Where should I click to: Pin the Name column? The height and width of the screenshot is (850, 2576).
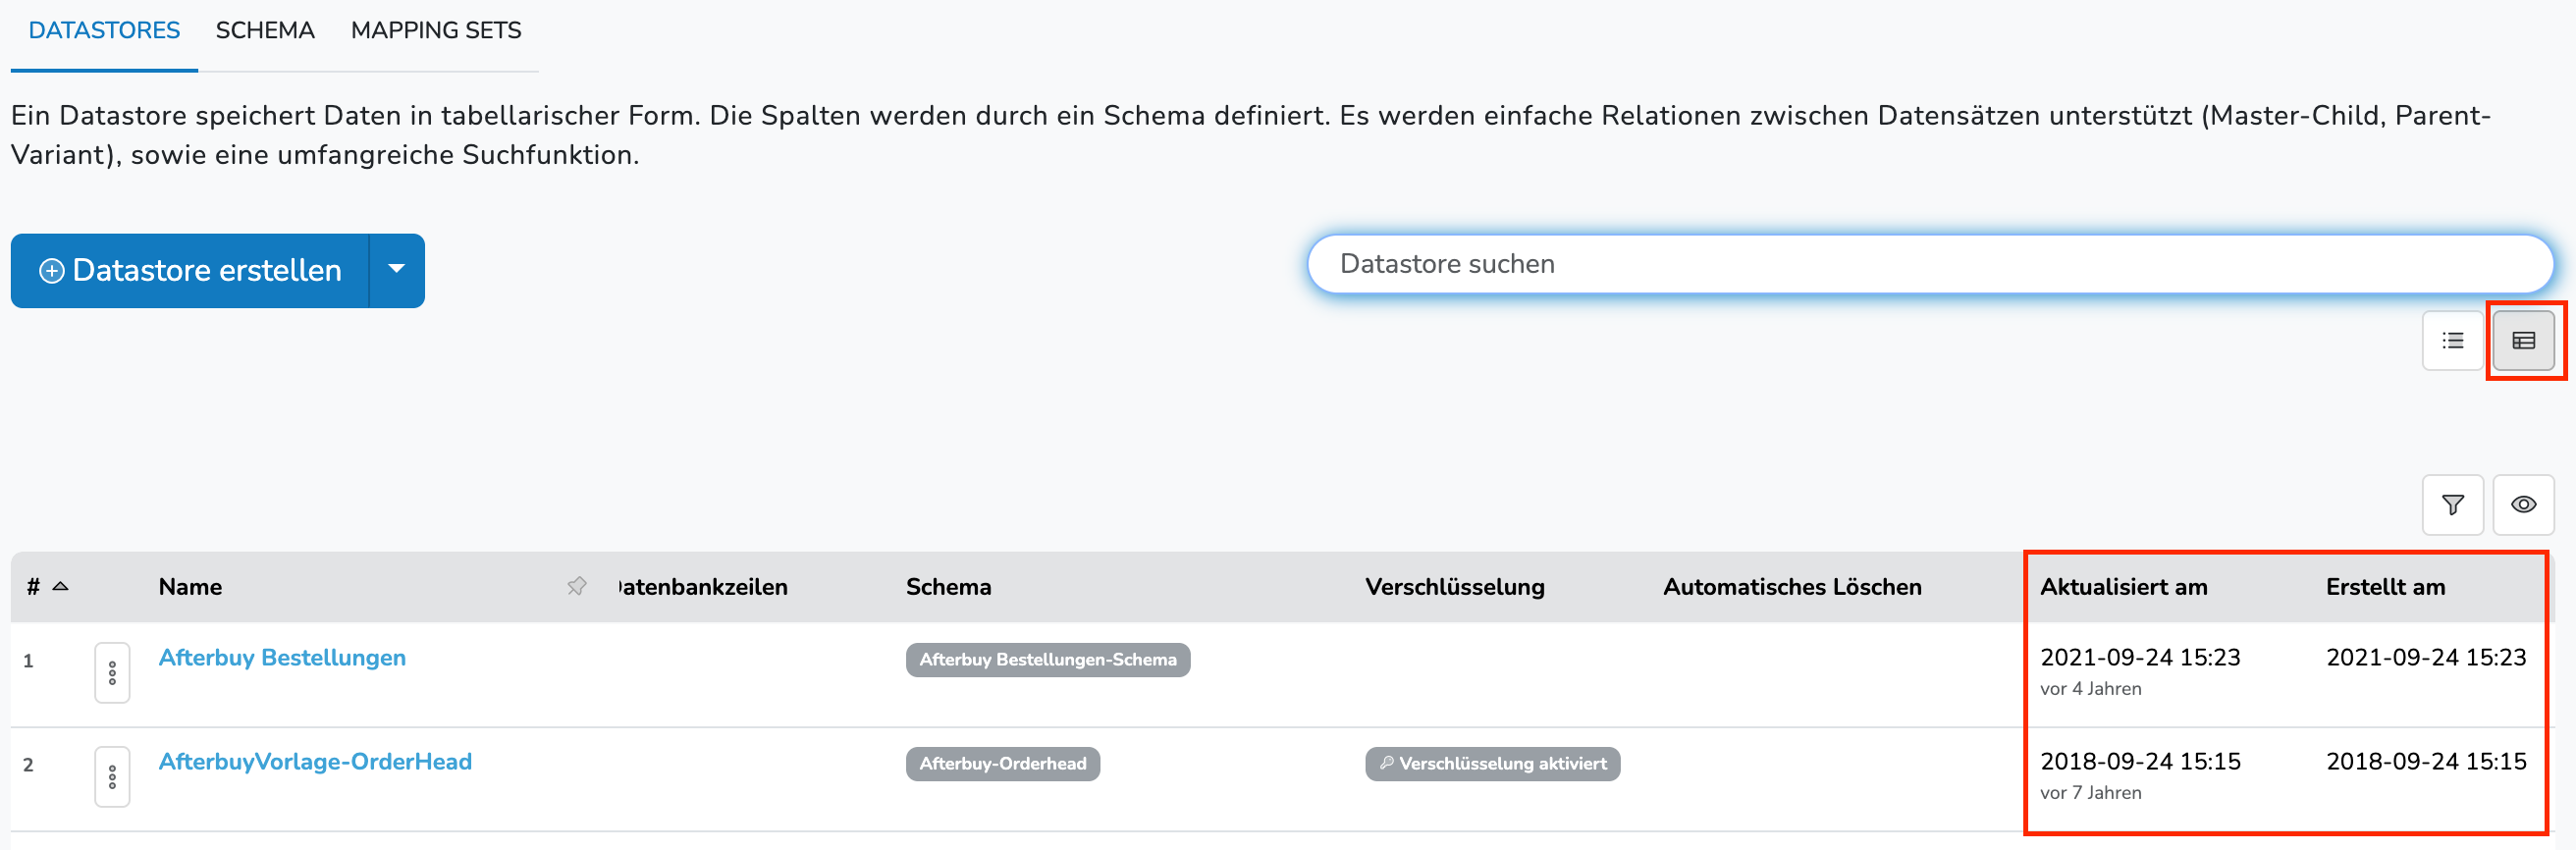(x=577, y=586)
